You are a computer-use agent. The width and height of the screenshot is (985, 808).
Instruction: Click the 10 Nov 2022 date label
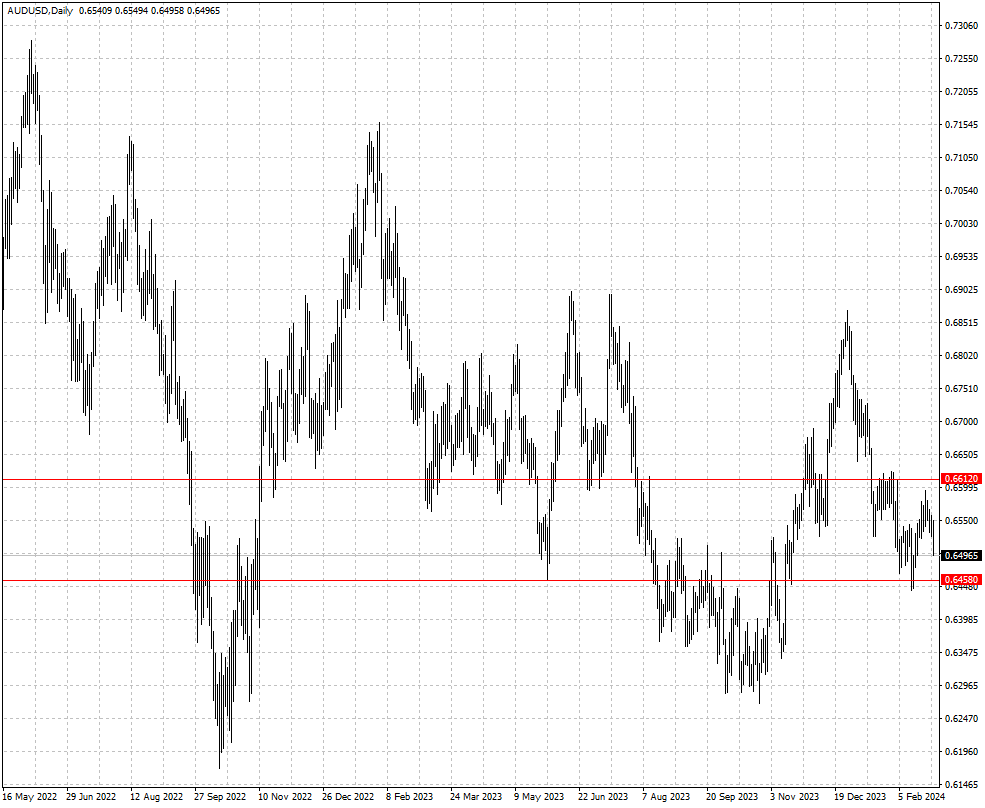[285, 797]
